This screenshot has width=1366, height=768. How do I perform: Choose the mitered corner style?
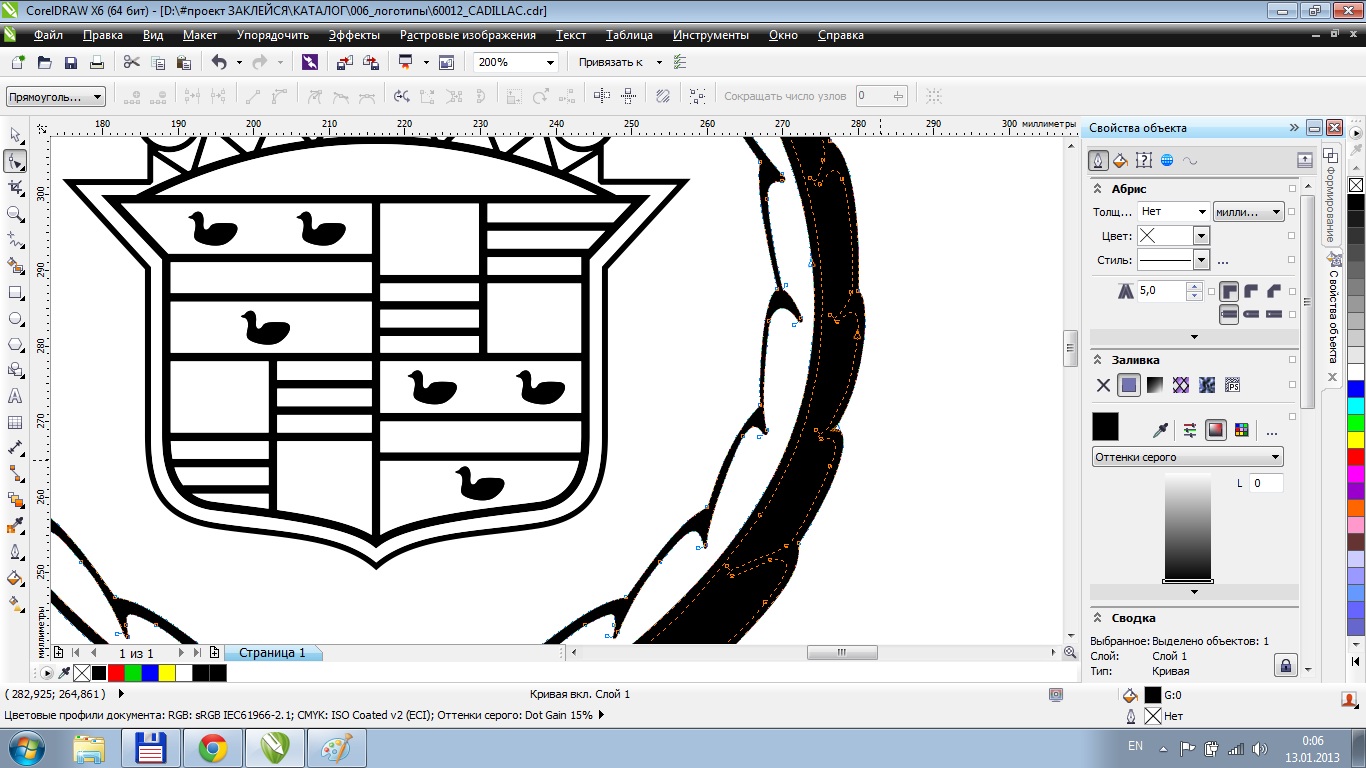1229,291
